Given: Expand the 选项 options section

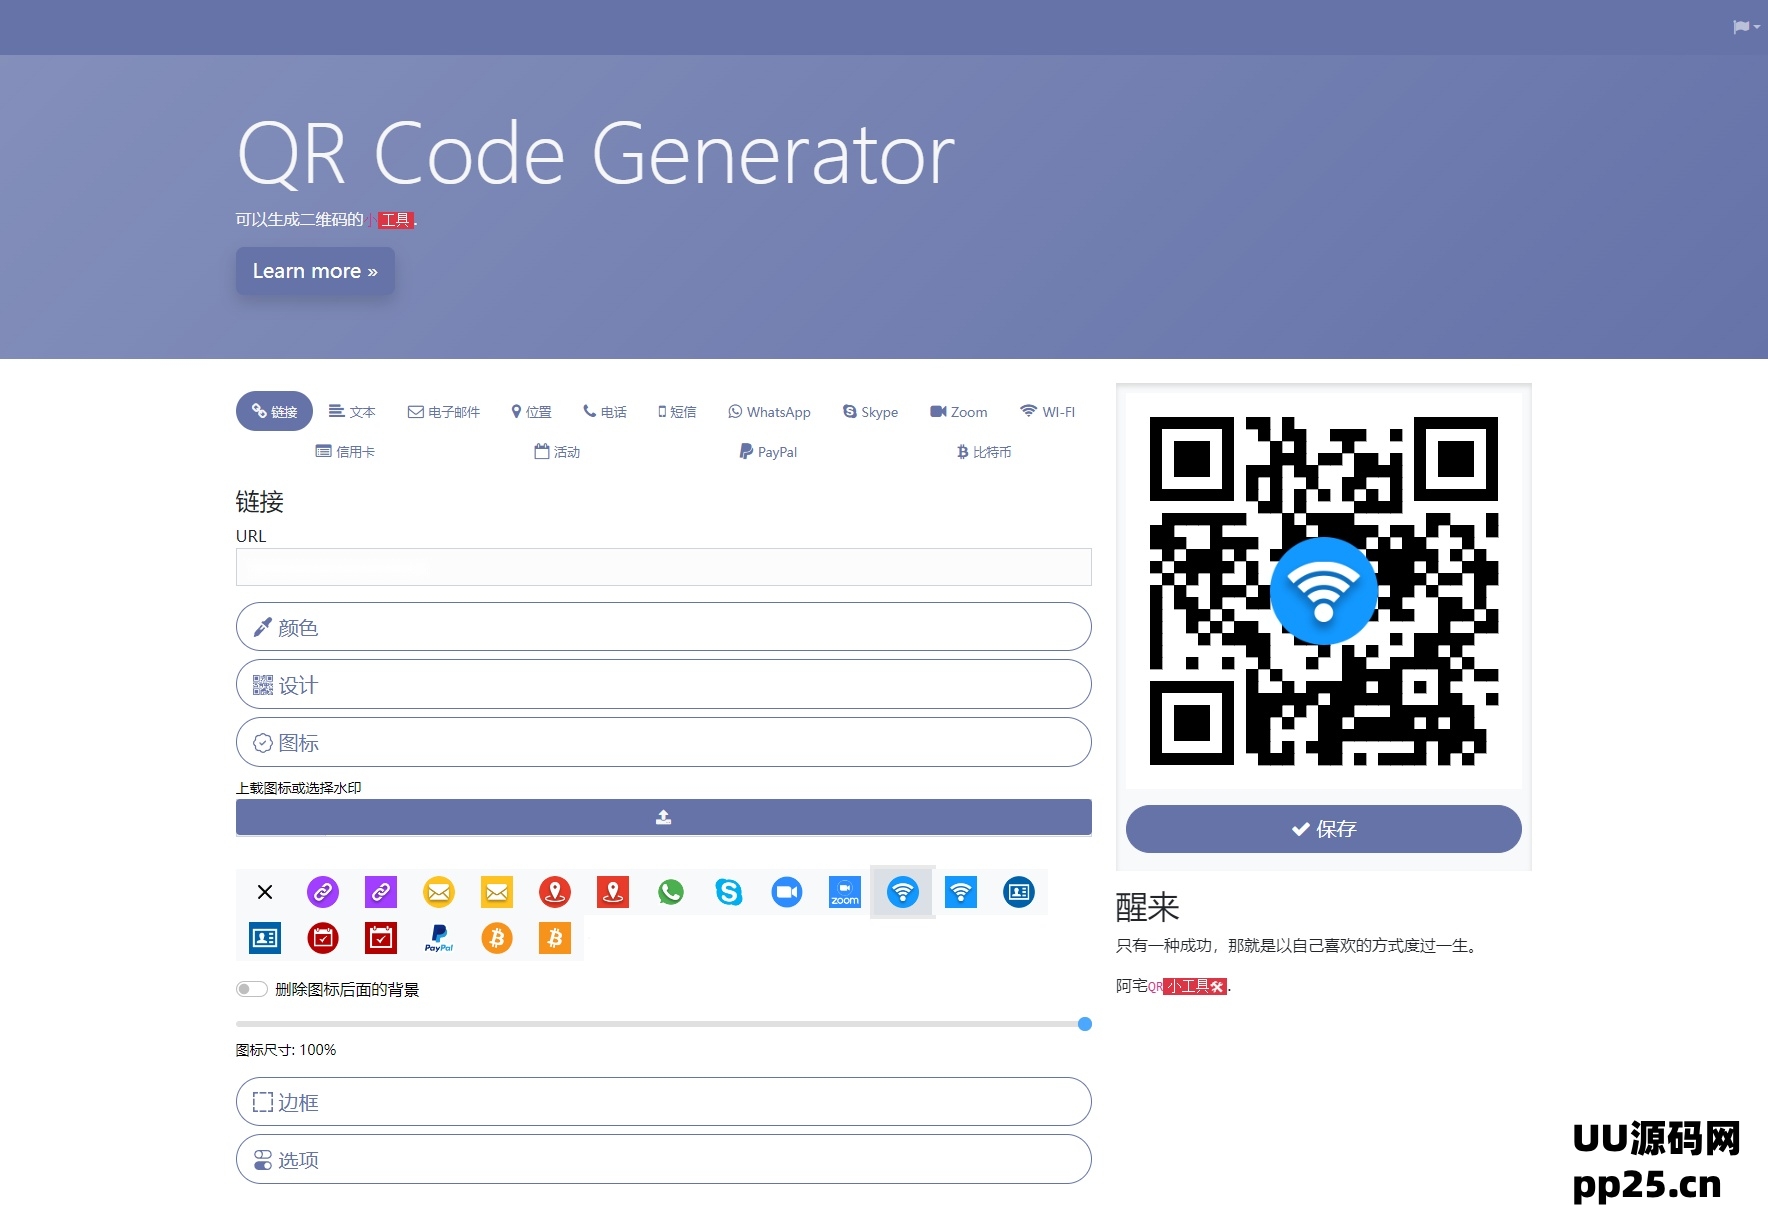Looking at the screenshot, I should (663, 1160).
